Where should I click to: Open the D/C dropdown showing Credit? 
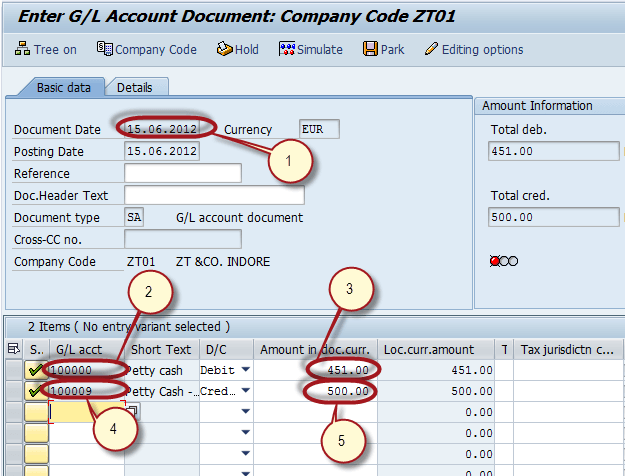tap(245, 391)
